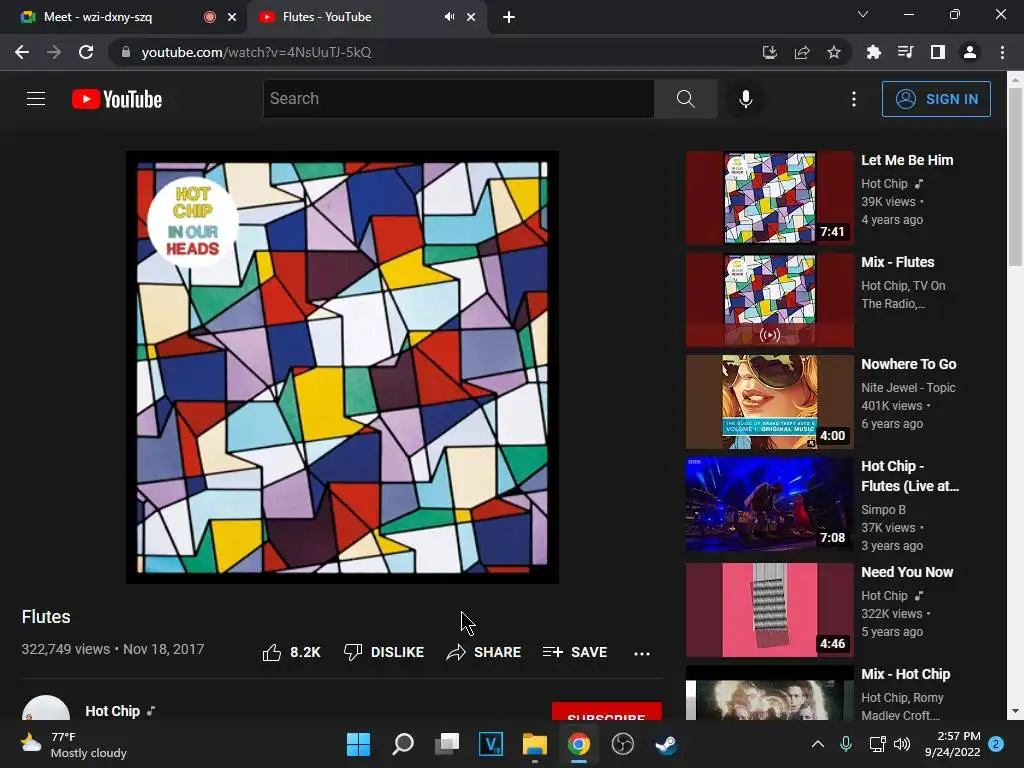Open the Chrome three-dot menu
The width and height of the screenshot is (1024, 768).
tap(1002, 52)
